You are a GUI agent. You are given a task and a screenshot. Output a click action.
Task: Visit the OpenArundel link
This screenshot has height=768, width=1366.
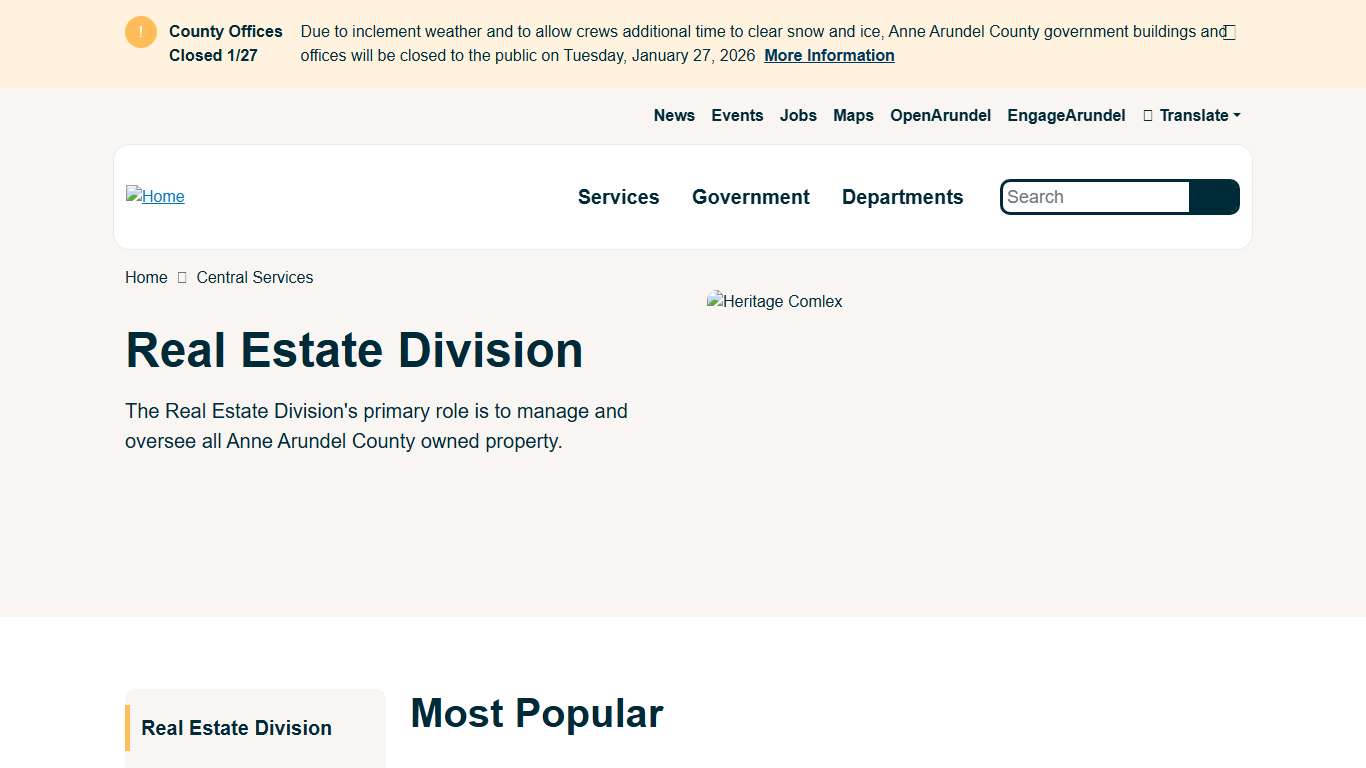click(x=940, y=115)
